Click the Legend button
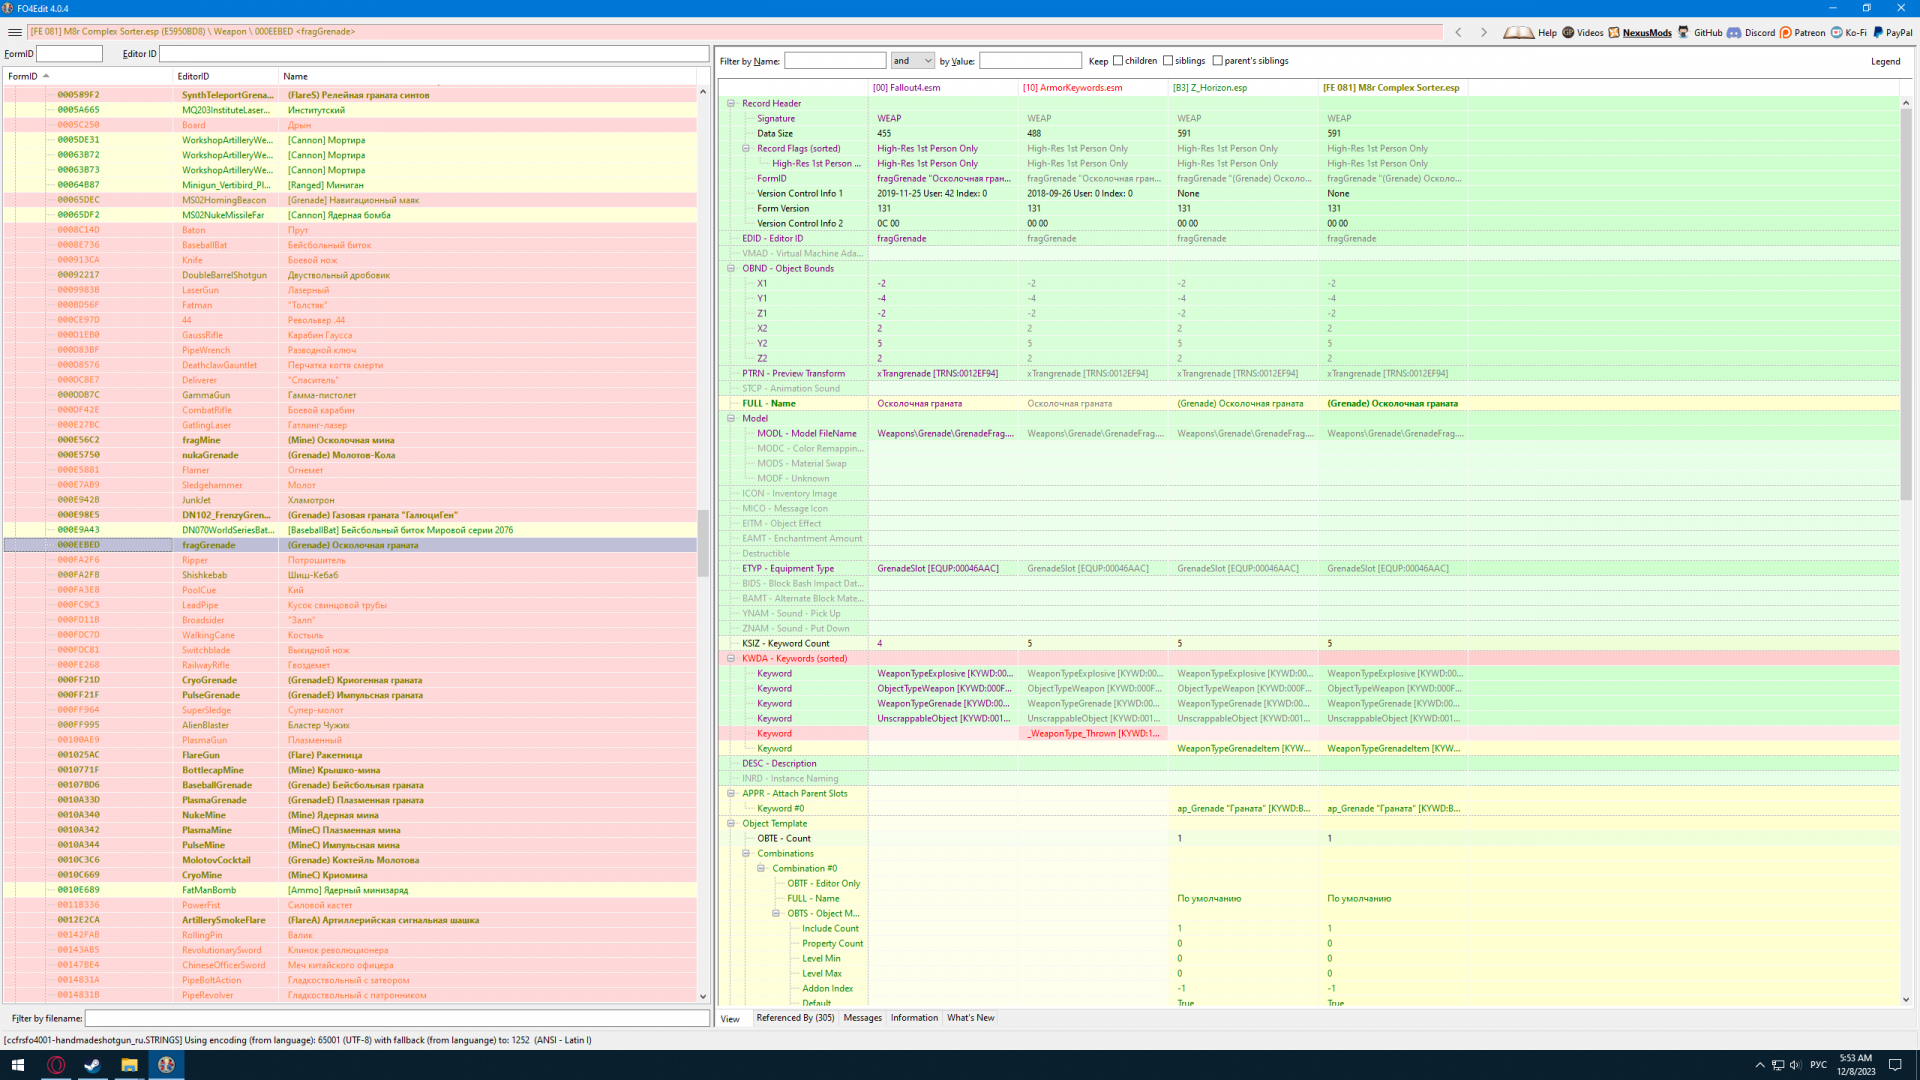This screenshot has width=1920, height=1080. (1885, 61)
